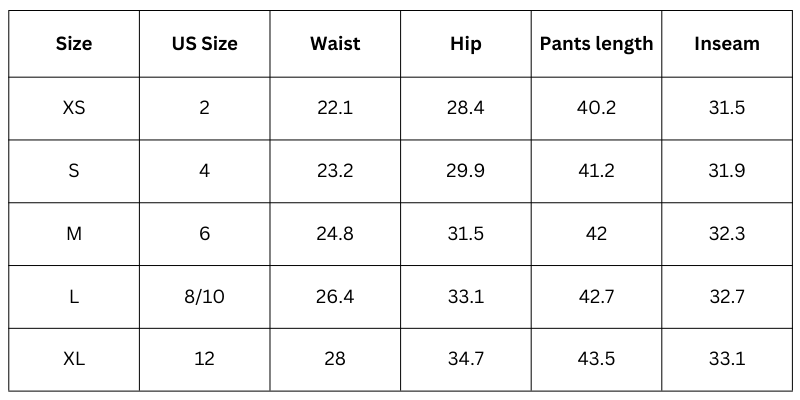Select the 8/10 US size cell
Screen dimensions: 800x400
tap(204, 296)
